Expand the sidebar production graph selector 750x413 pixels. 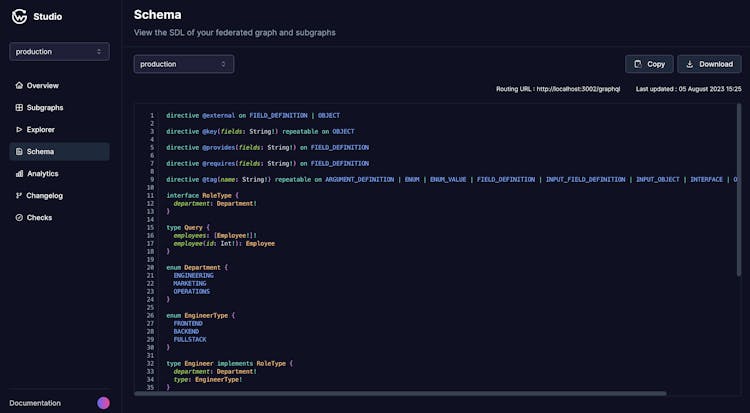pyautogui.click(x=59, y=51)
